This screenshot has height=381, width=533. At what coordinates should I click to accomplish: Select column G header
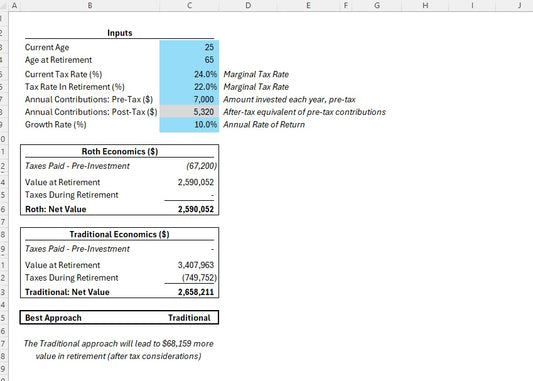click(x=377, y=5)
